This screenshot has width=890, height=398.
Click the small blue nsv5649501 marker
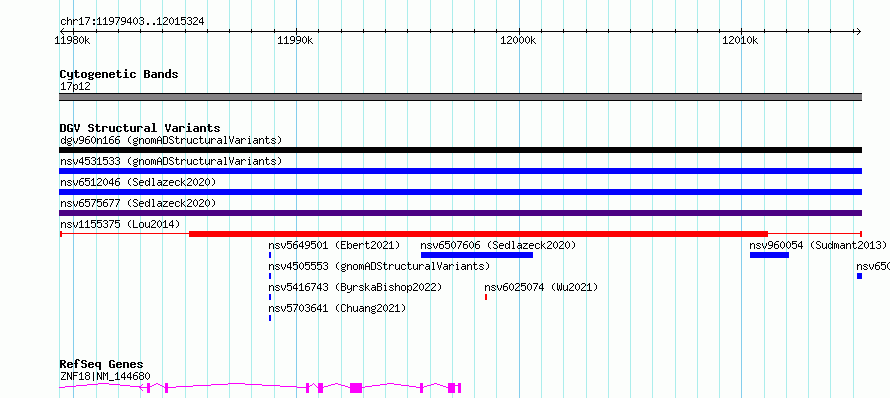[x=270, y=255]
